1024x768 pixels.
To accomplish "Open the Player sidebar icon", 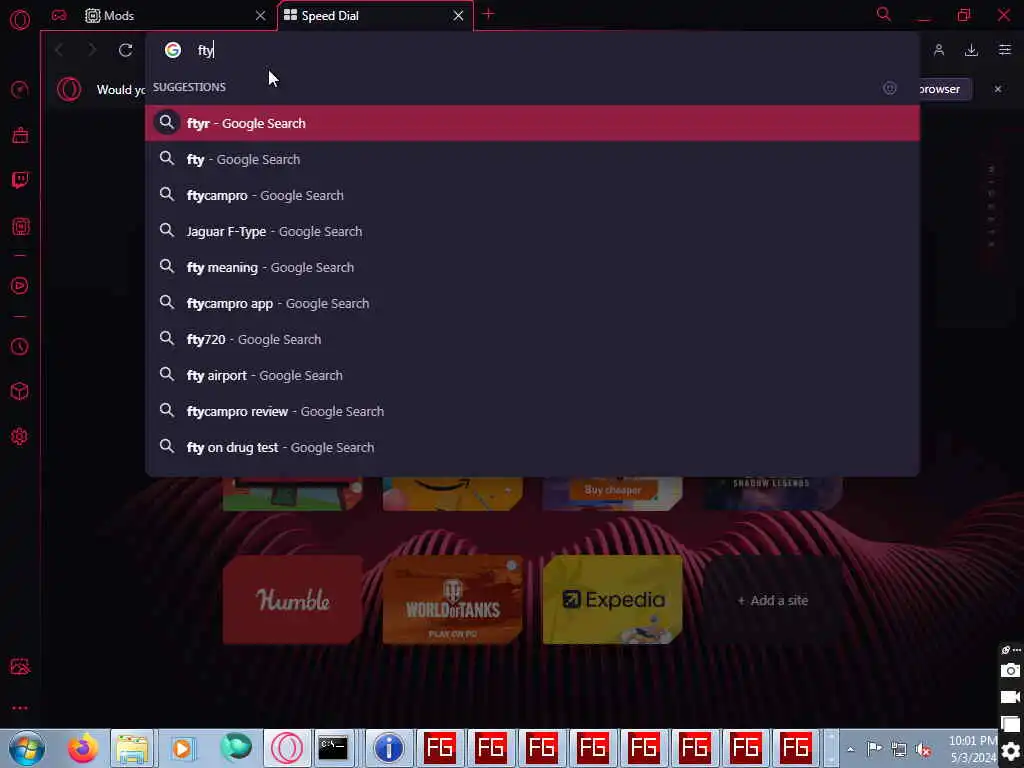I will [20, 285].
